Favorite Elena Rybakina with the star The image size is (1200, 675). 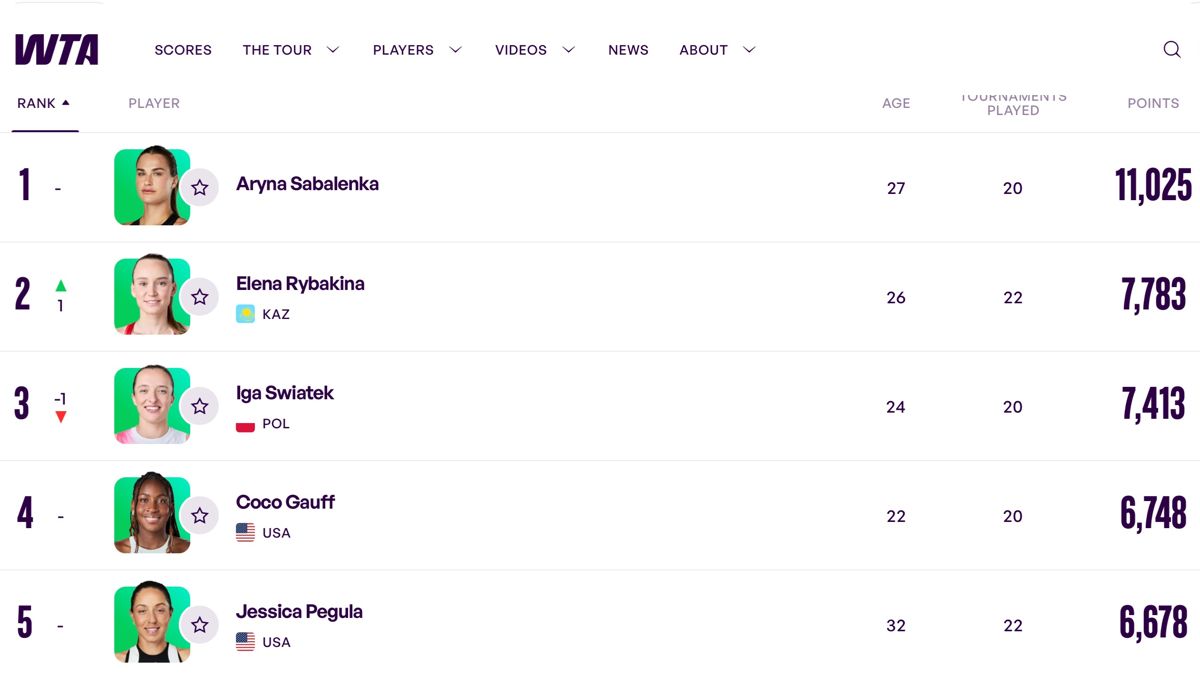click(199, 297)
